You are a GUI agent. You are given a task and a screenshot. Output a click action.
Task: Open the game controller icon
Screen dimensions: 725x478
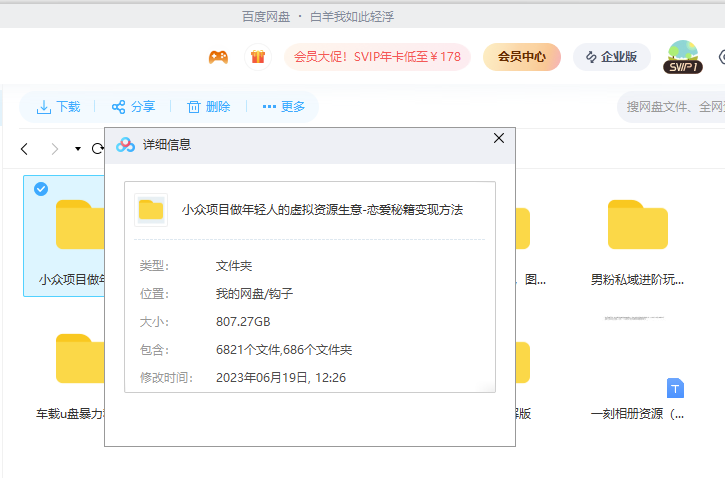pyautogui.click(x=218, y=57)
